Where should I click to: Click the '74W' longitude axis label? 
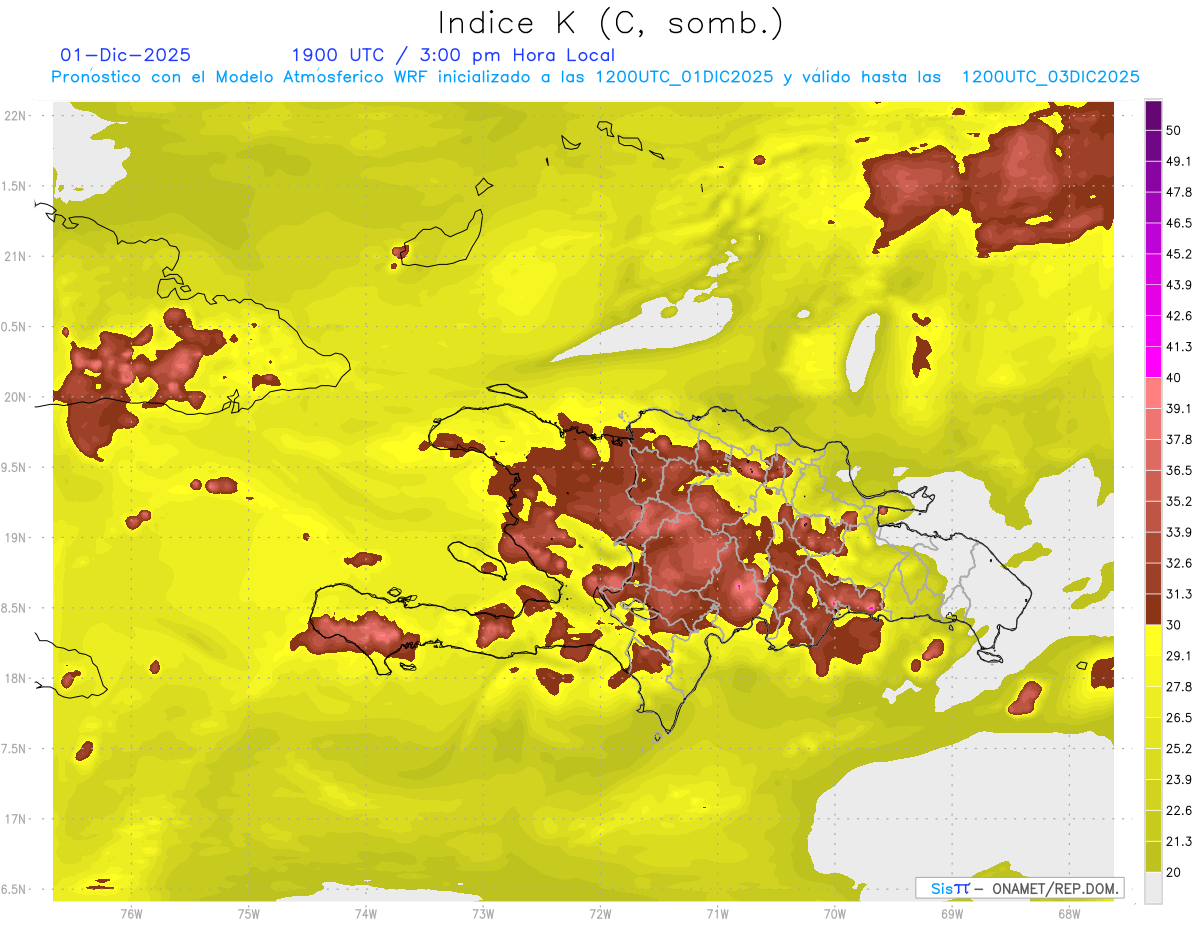tap(366, 913)
